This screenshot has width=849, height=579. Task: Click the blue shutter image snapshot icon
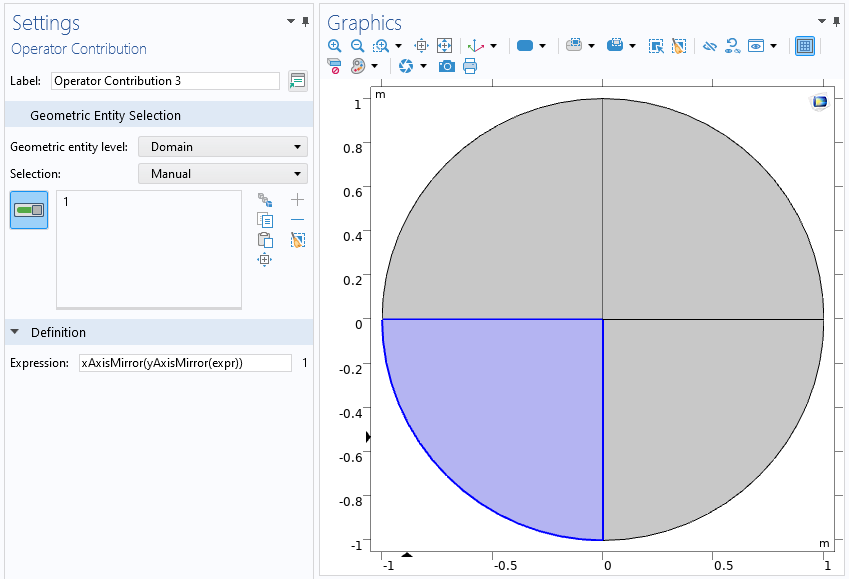[x=406, y=67]
